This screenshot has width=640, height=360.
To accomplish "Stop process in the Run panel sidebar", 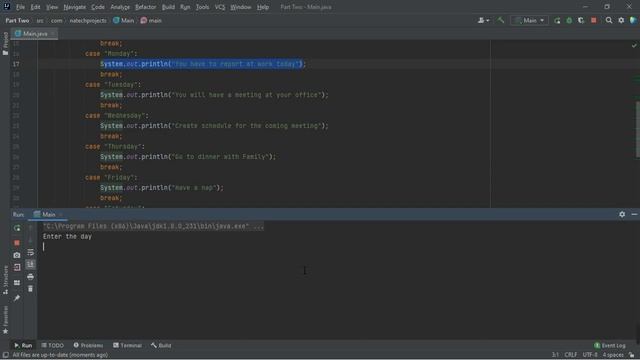I will (x=17, y=242).
